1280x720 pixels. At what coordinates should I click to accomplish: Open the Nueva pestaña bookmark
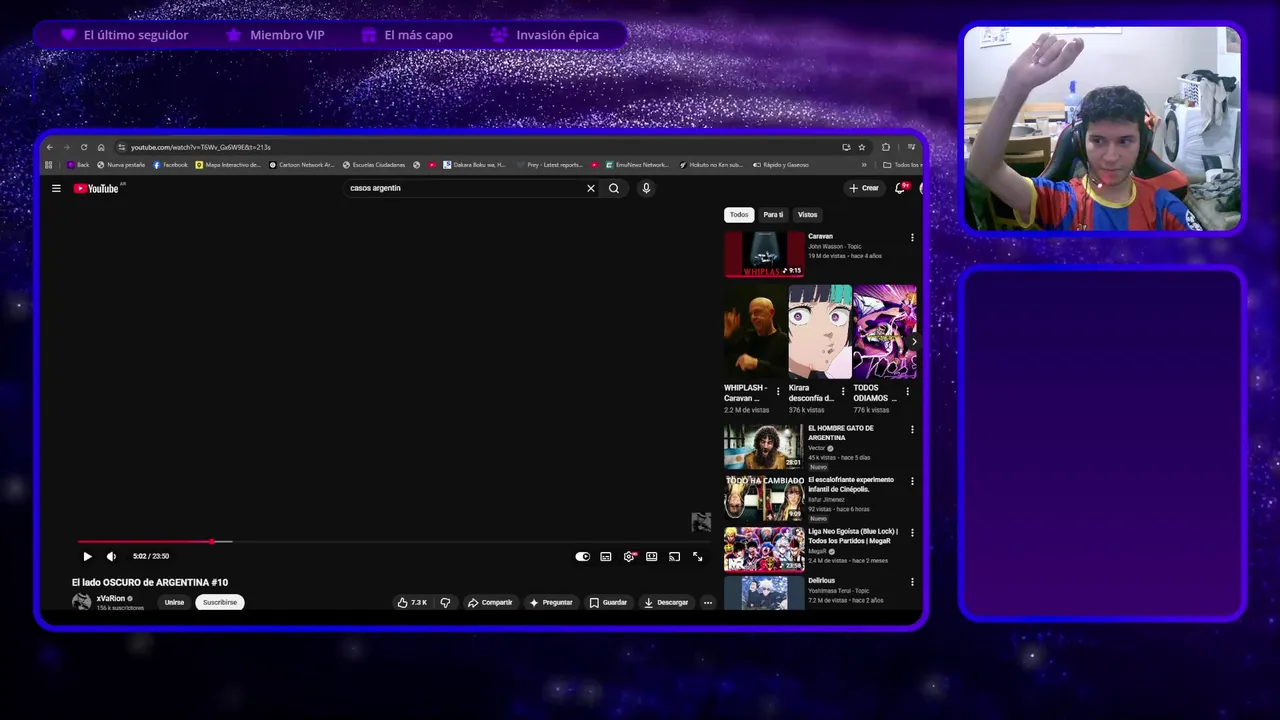pyautogui.click(x=121, y=165)
